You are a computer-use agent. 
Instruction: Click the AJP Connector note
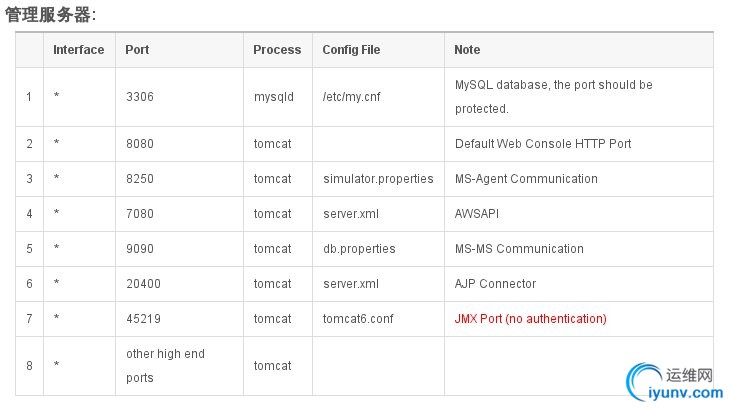click(x=495, y=284)
